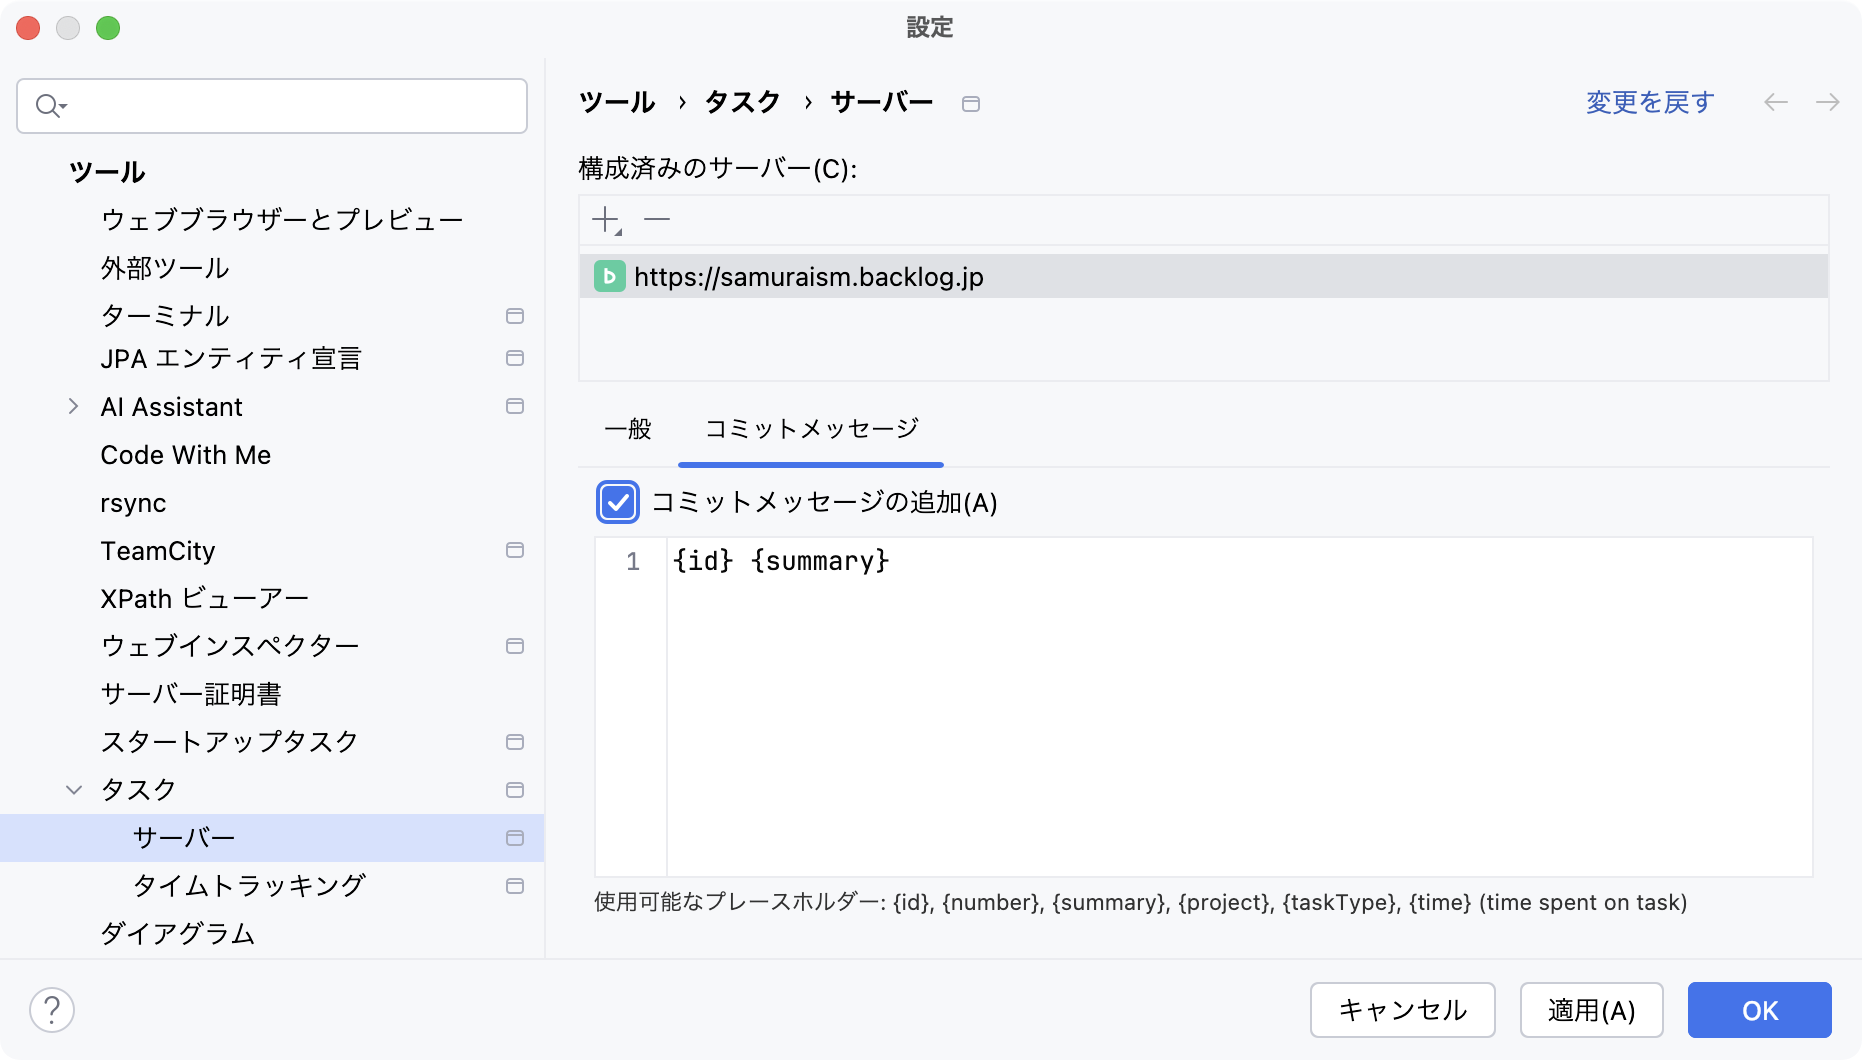Click the タスク breadcrumb
The image size is (1862, 1060).
(742, 102)
